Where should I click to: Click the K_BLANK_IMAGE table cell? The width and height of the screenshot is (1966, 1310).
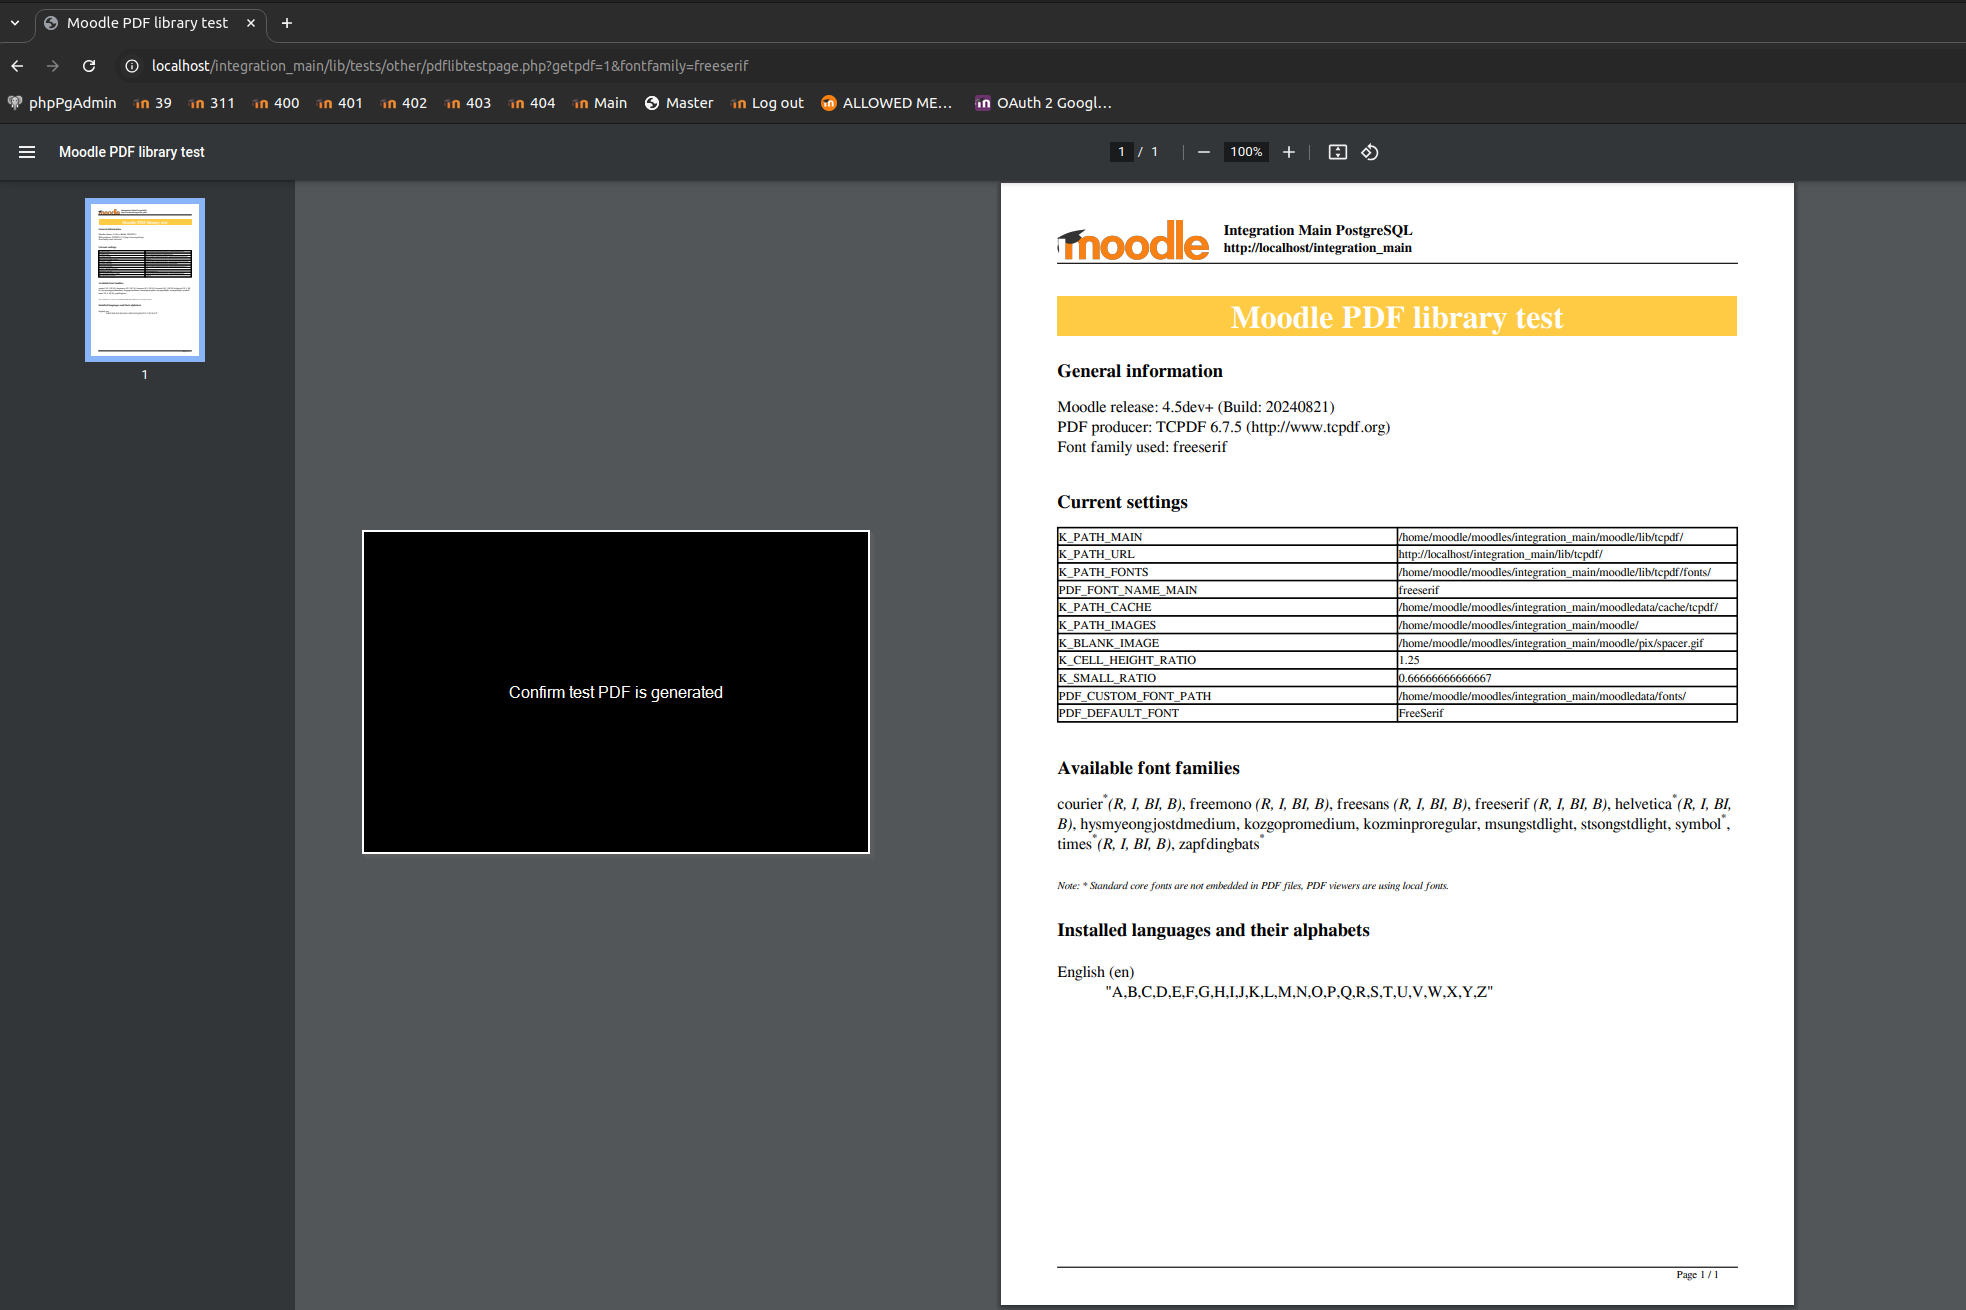coord(1227,643)
